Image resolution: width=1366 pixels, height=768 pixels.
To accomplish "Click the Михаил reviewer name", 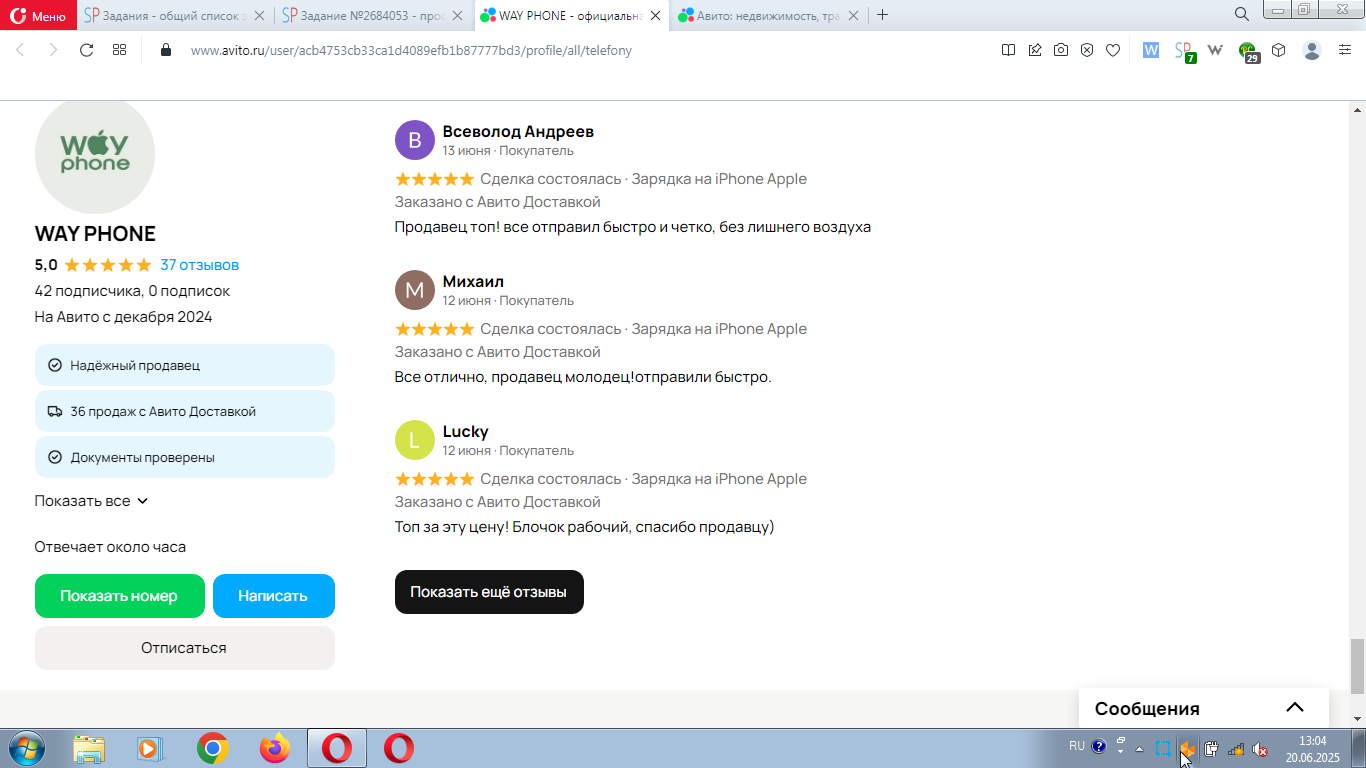I will [473, 282].
